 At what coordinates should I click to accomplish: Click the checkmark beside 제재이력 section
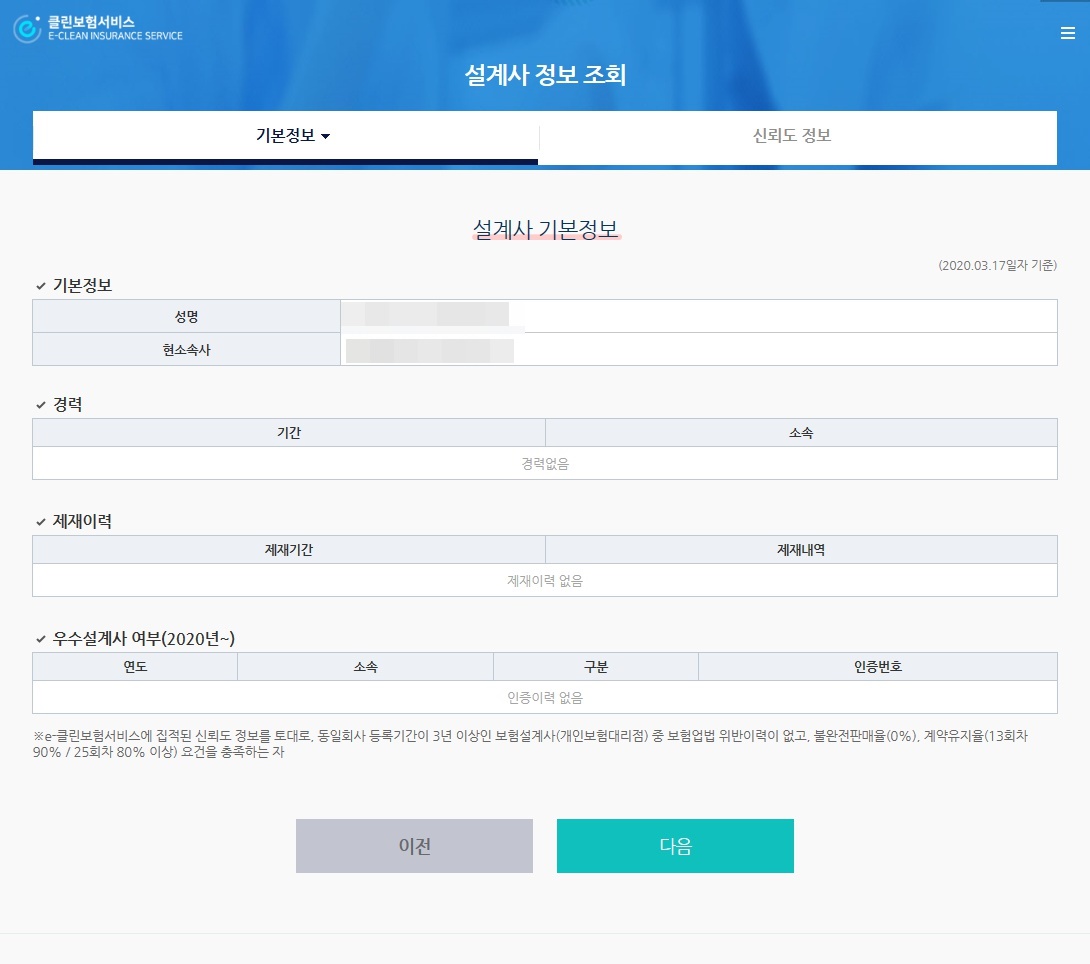(x=40, y=521)
